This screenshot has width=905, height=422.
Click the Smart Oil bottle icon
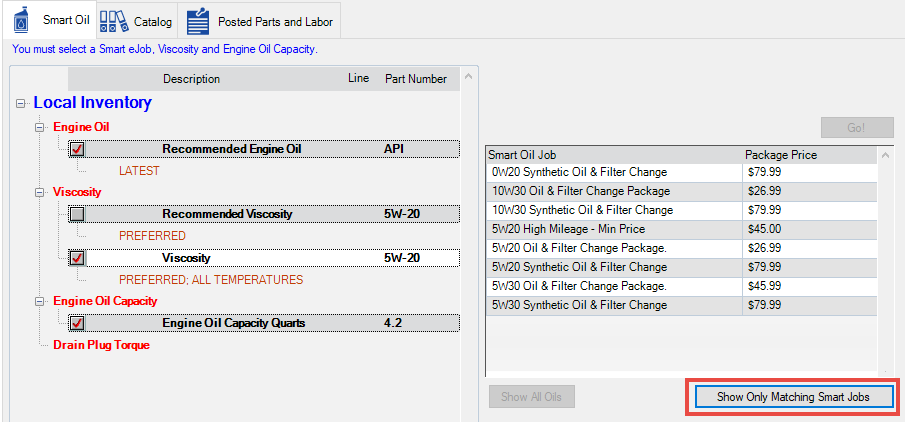21,21
